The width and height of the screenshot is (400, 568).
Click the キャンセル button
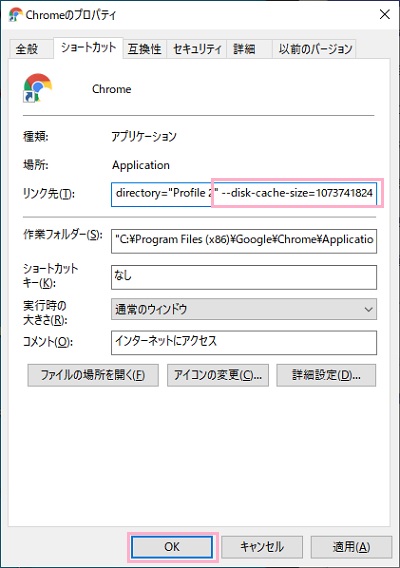[262, 547]
